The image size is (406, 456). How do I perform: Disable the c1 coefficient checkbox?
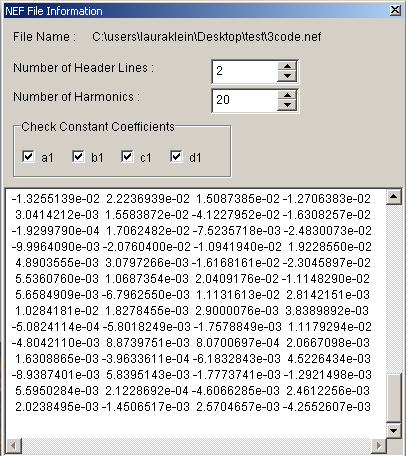127,156
